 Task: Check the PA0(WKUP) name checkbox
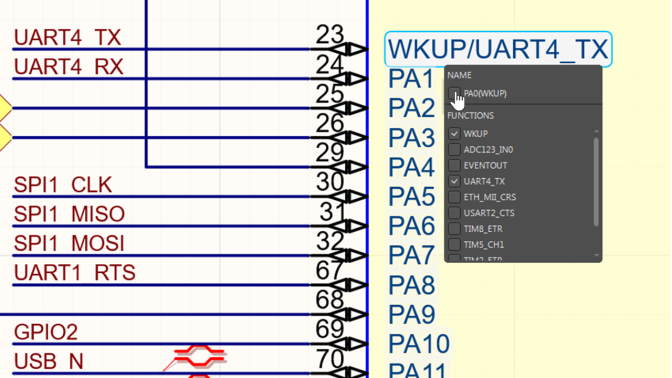[x=454, y=93]
